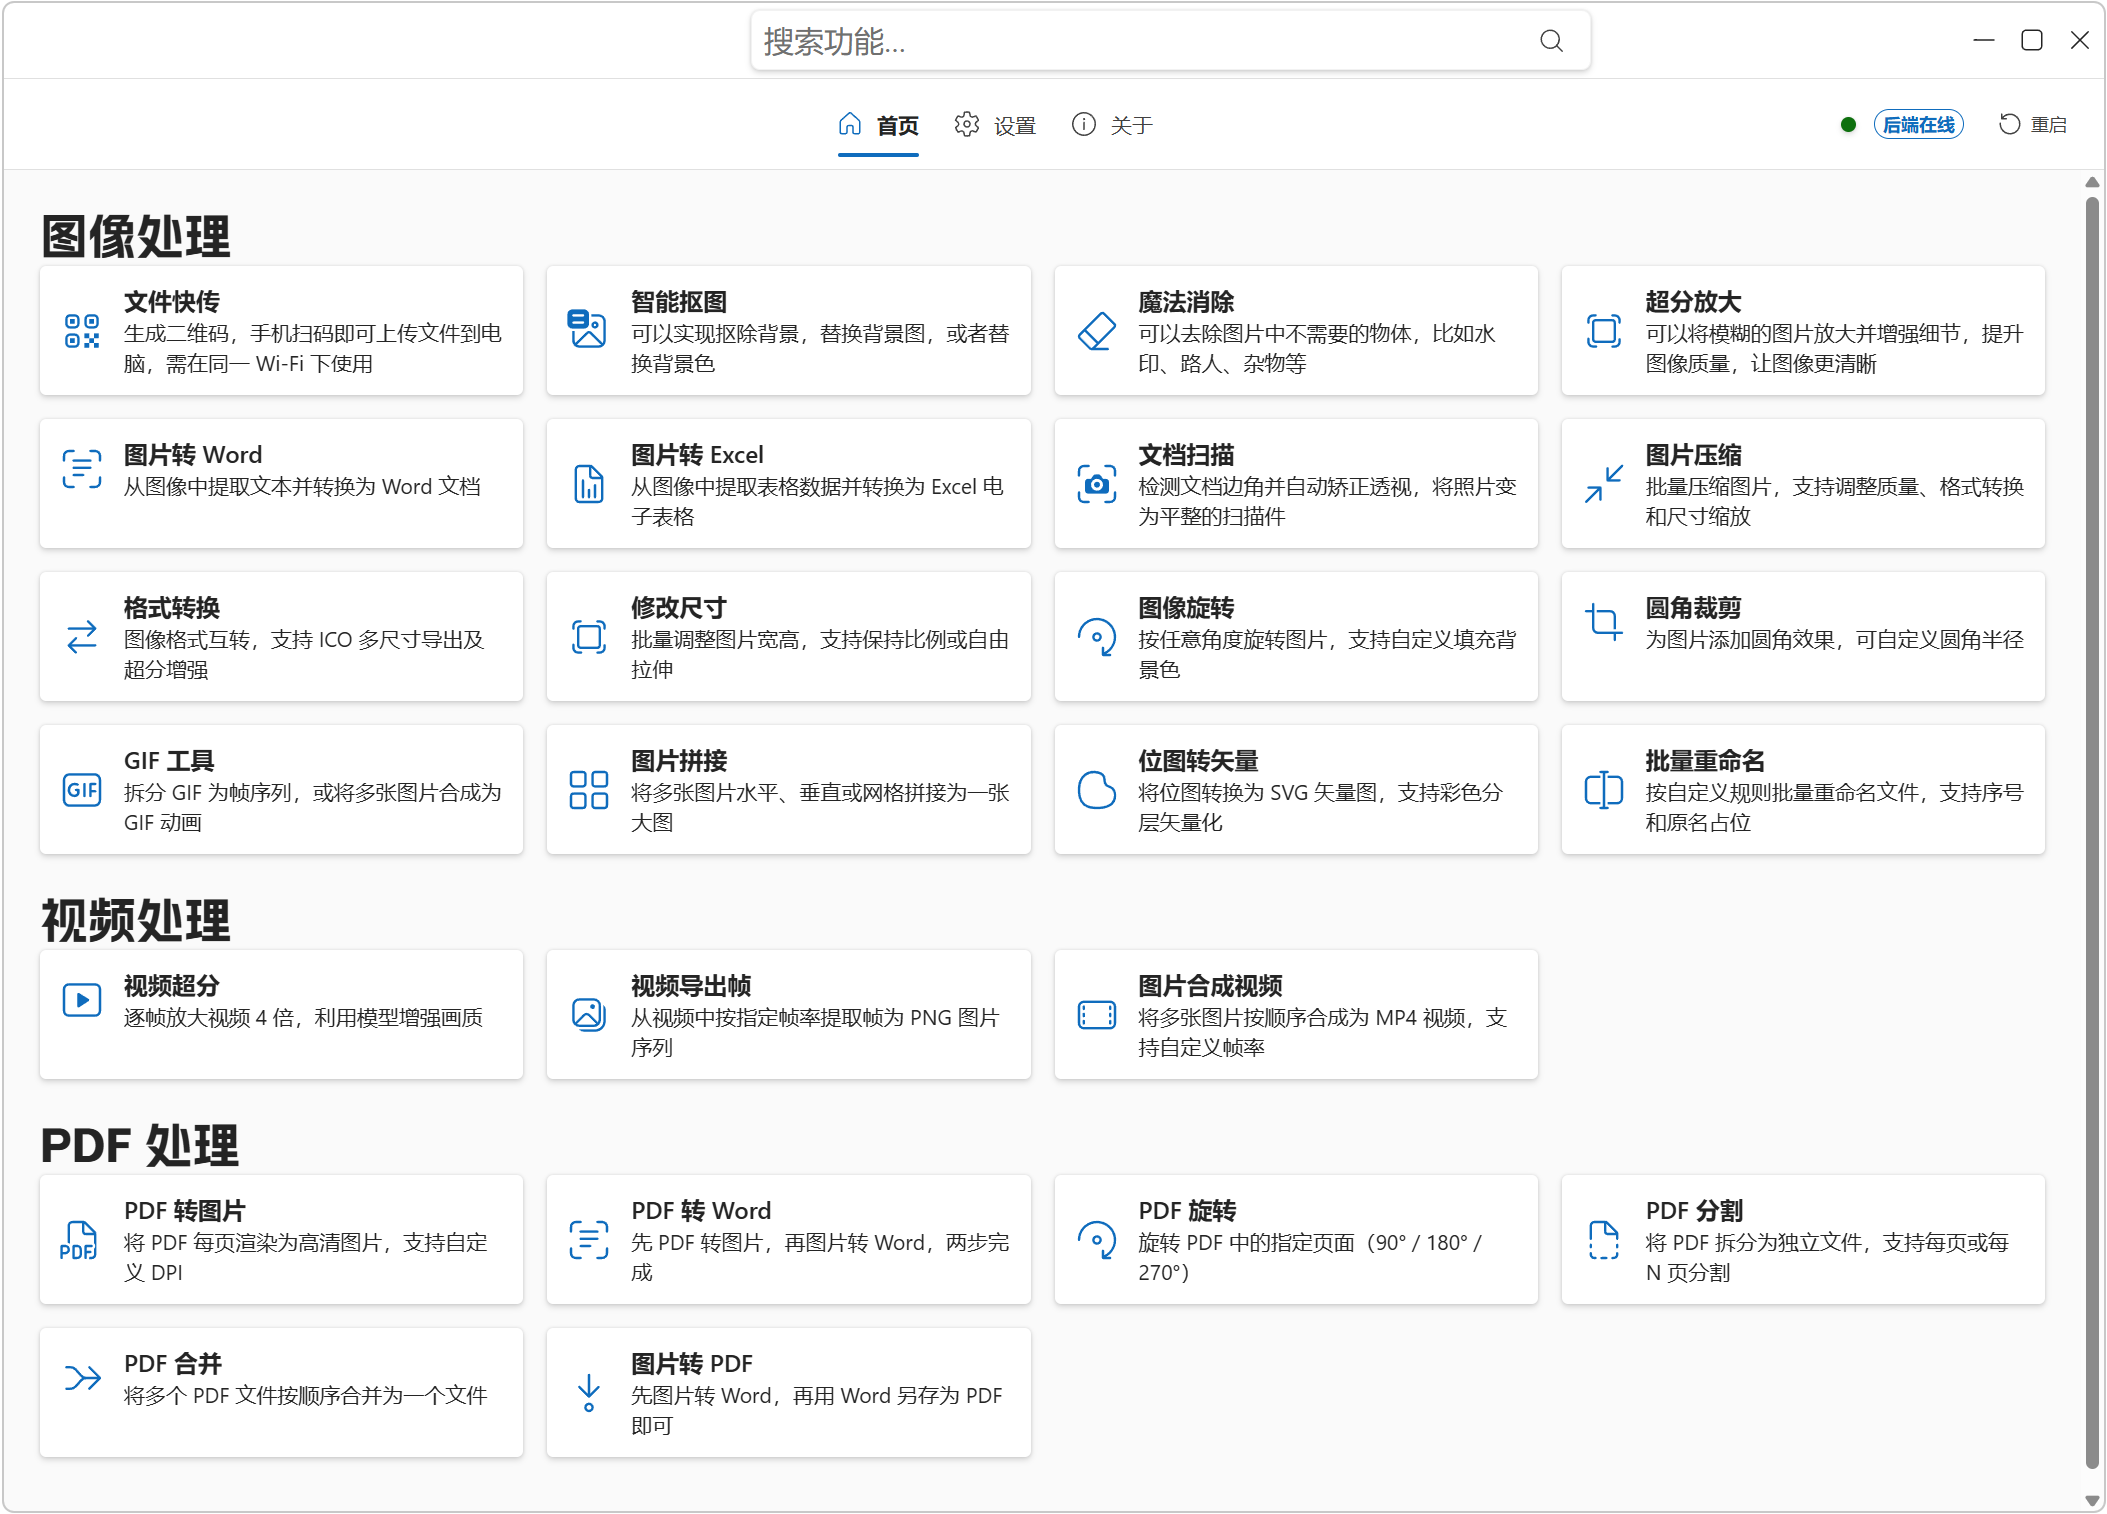Open the 关于 tab
The image size is (2107, 1514).
coord(1112,125)
